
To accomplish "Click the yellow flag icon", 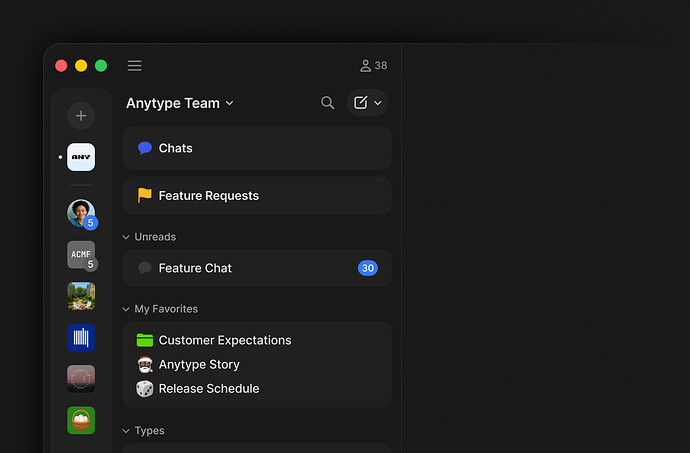I will click(144, 195).
